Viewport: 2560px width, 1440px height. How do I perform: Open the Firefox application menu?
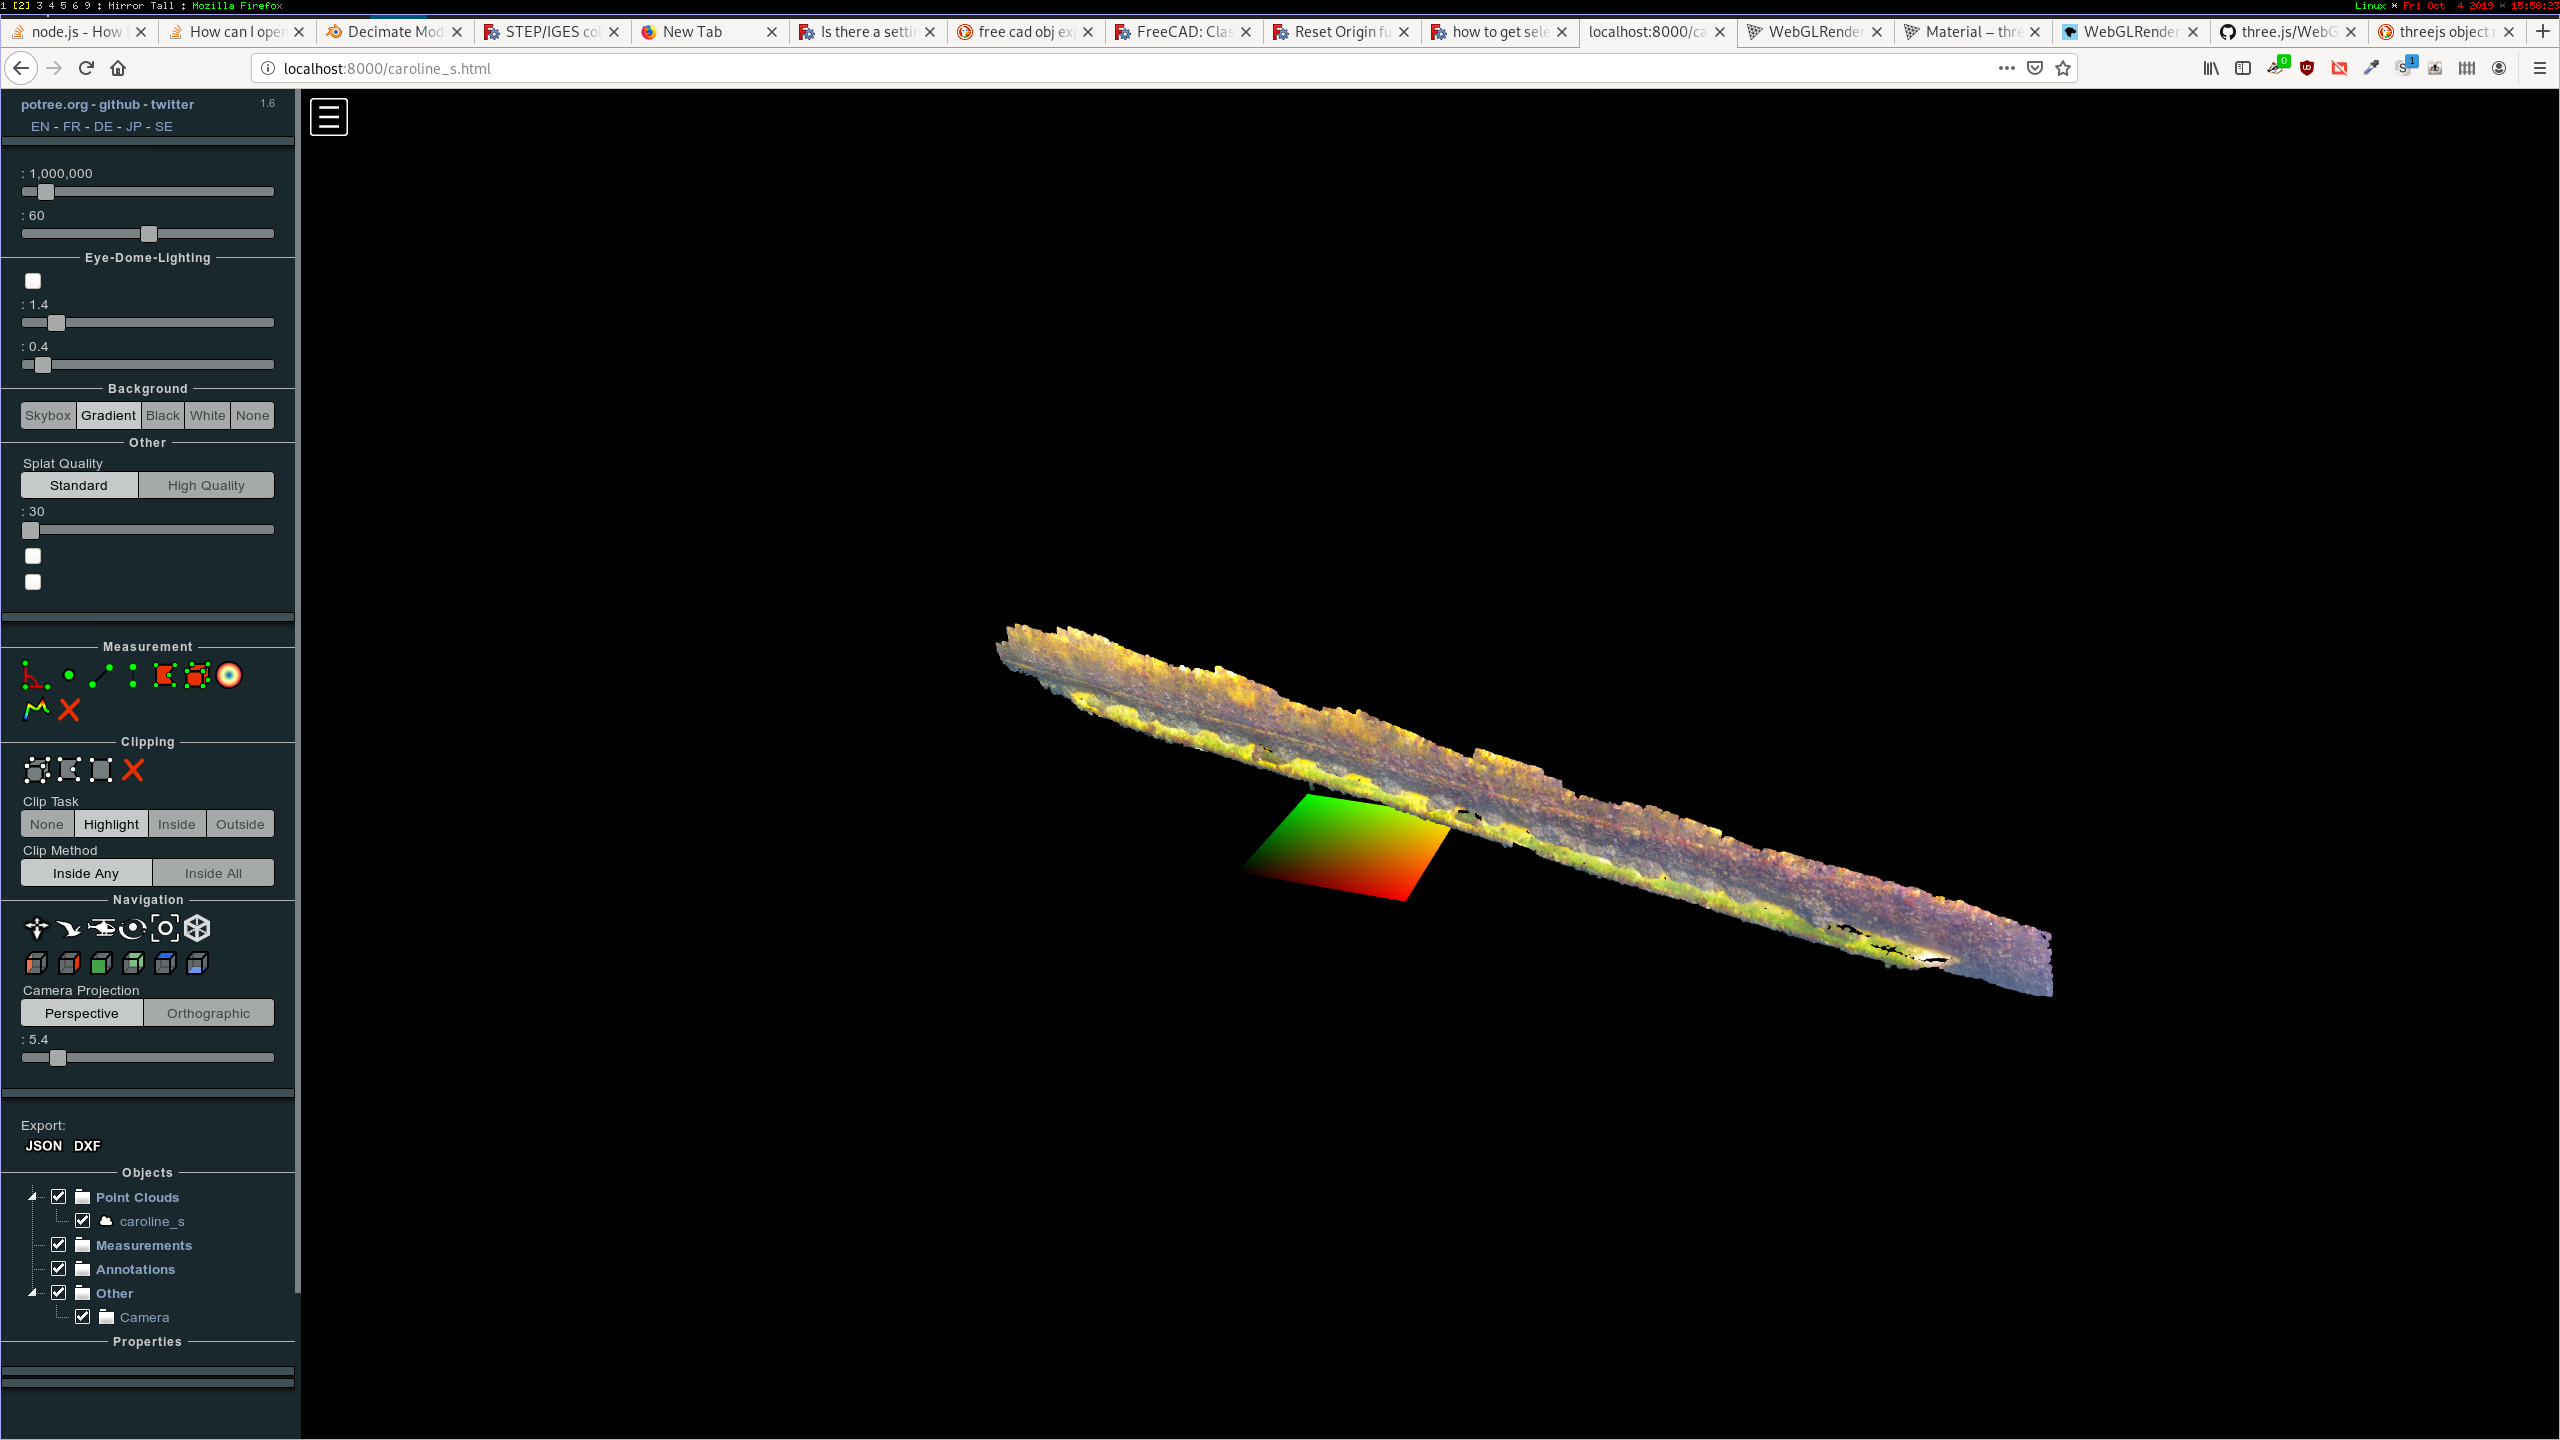point(2538,68)
